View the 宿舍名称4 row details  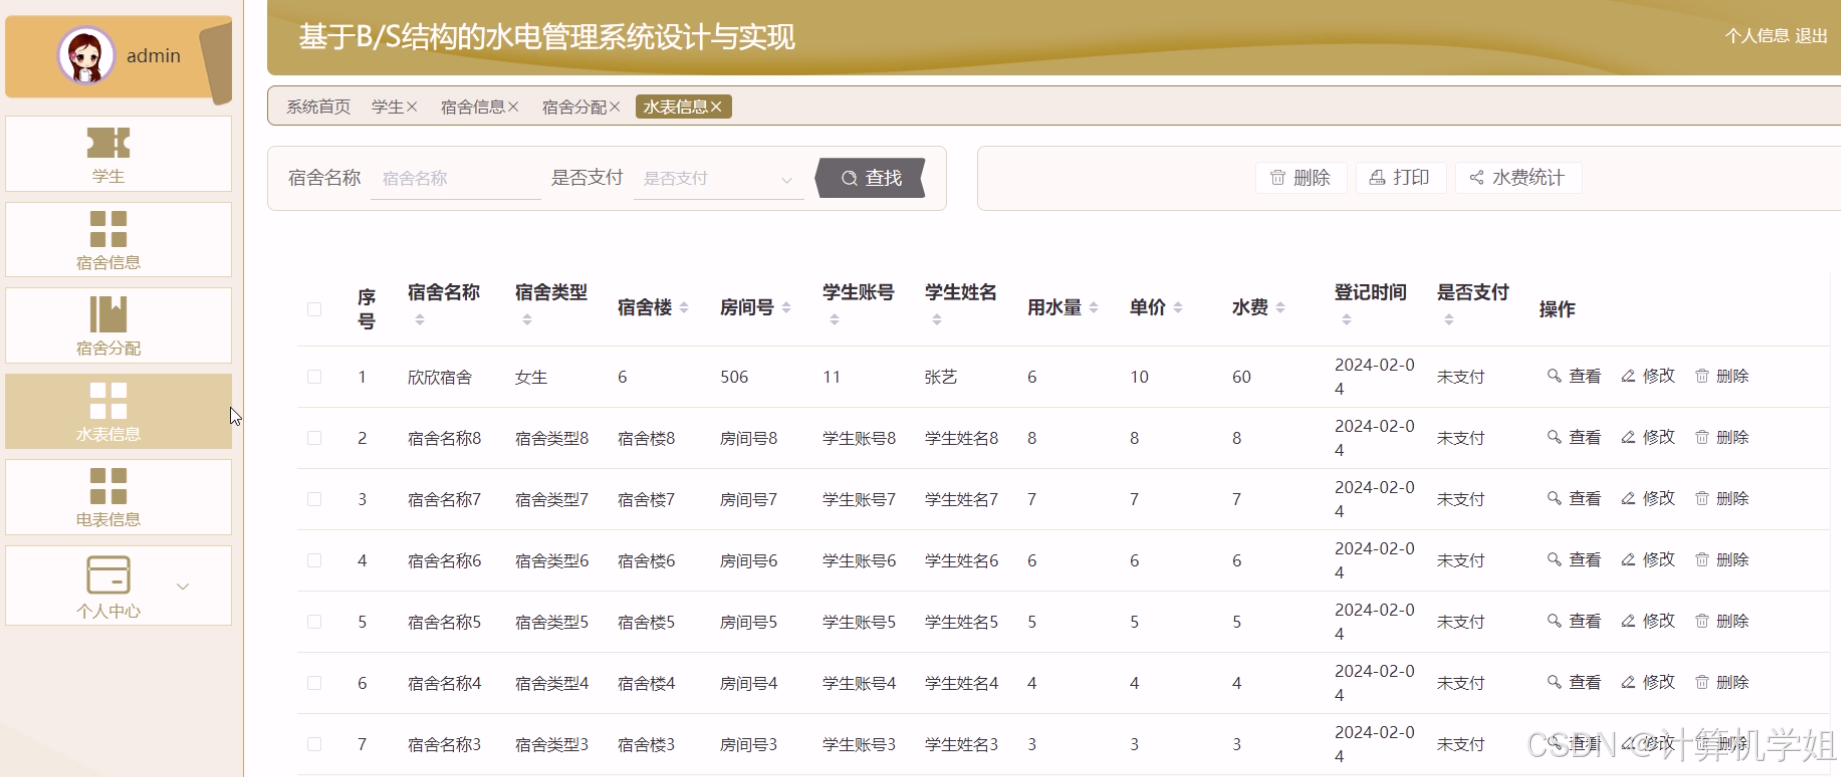(1574, 682)
